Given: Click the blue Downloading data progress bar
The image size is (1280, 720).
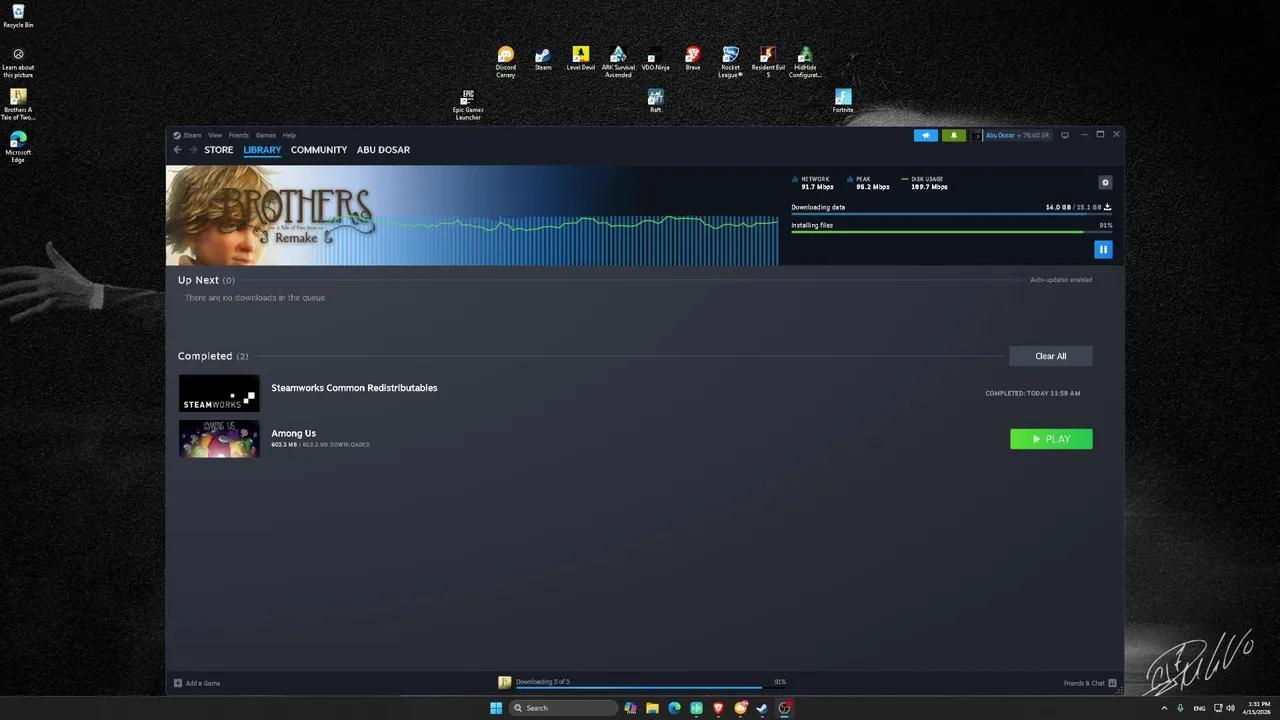Looking at the screenshot, I should coord(951,214).
